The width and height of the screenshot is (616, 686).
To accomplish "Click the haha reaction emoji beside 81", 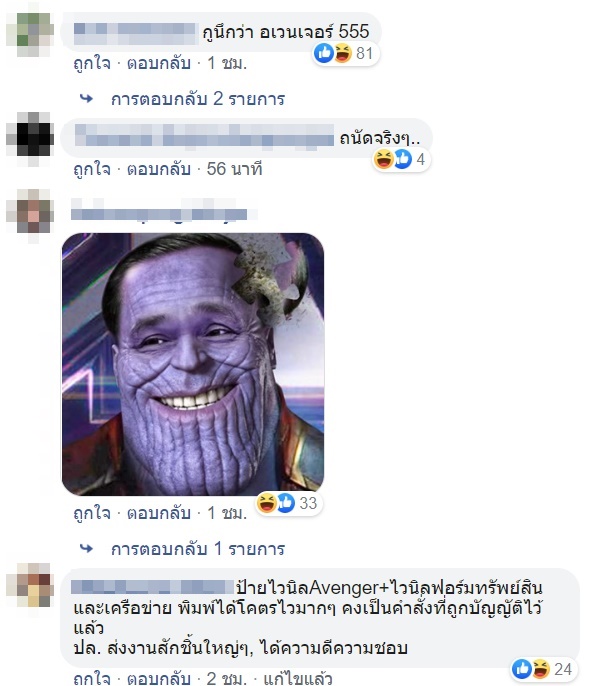I will point(343,53).
